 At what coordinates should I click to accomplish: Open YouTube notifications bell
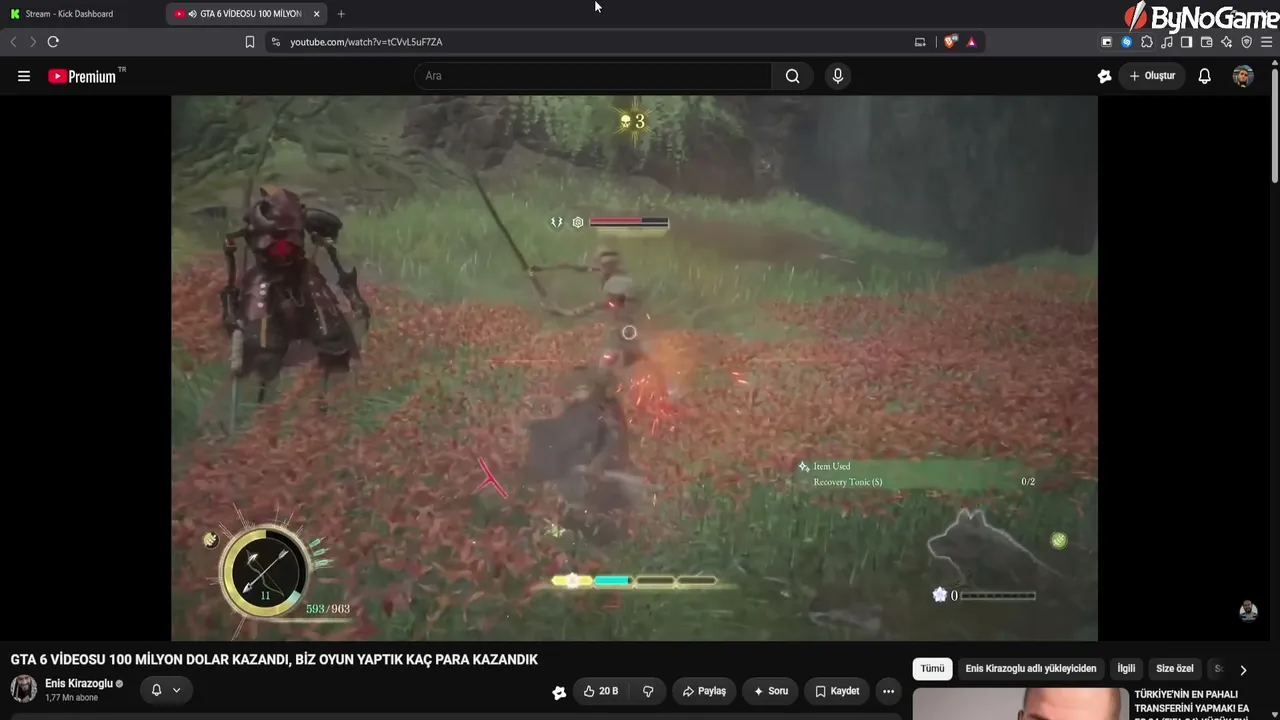[1205, 76]
